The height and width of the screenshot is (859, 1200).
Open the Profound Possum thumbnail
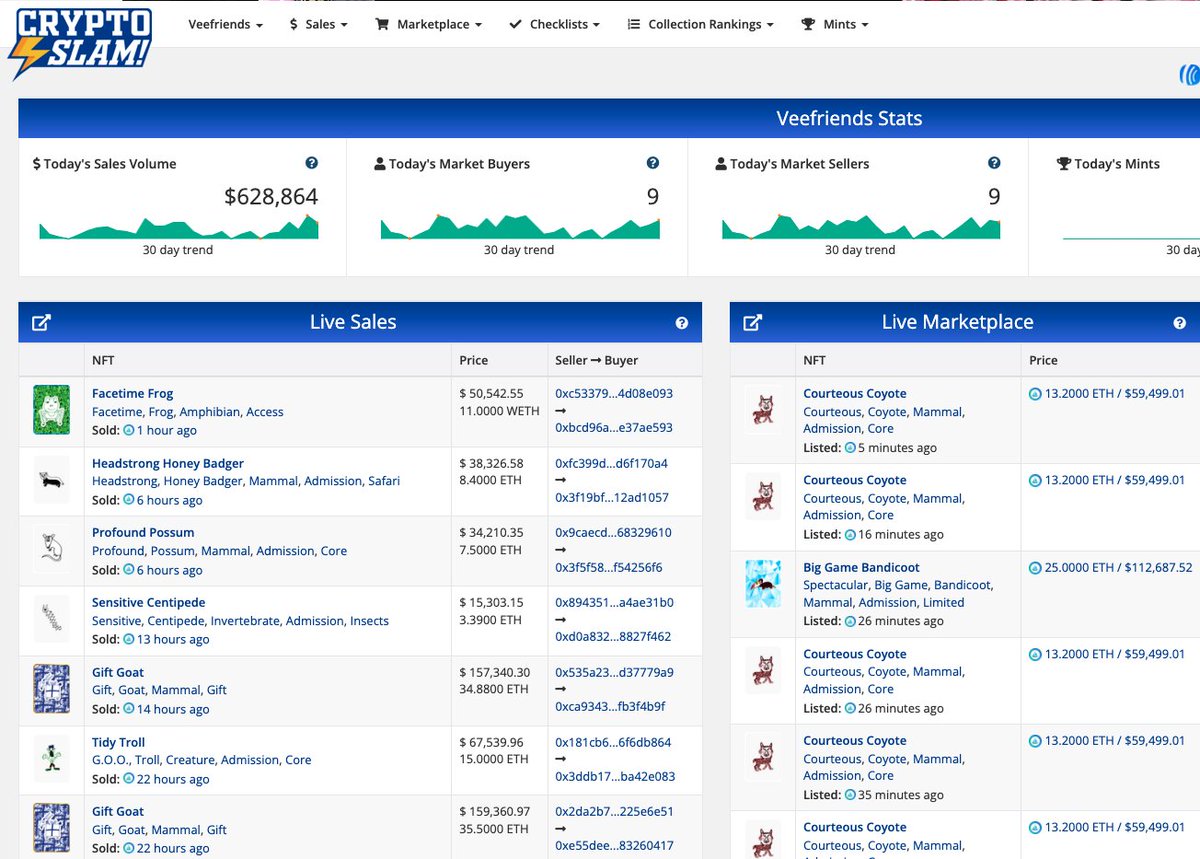(51, 549)
